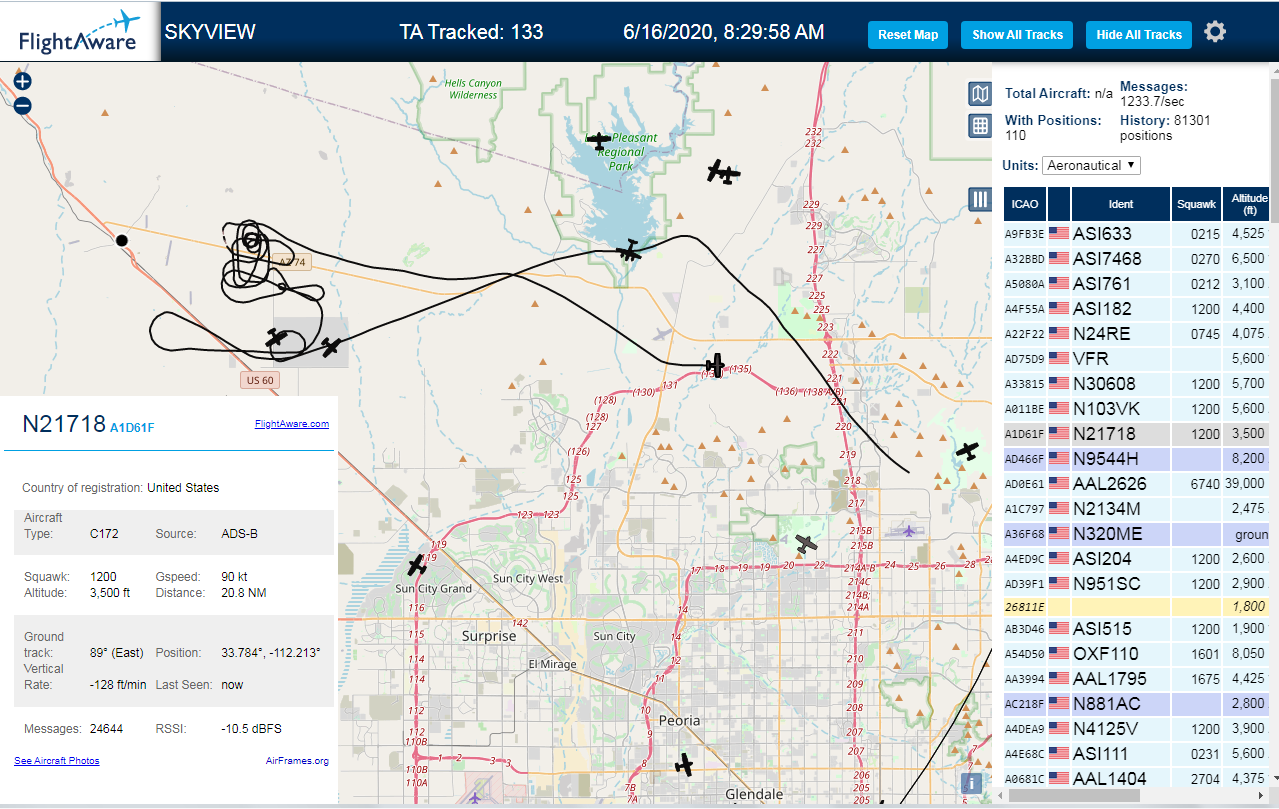Toggle the grid table view icon
1279x809 pixels.
(x=980, y=126)
